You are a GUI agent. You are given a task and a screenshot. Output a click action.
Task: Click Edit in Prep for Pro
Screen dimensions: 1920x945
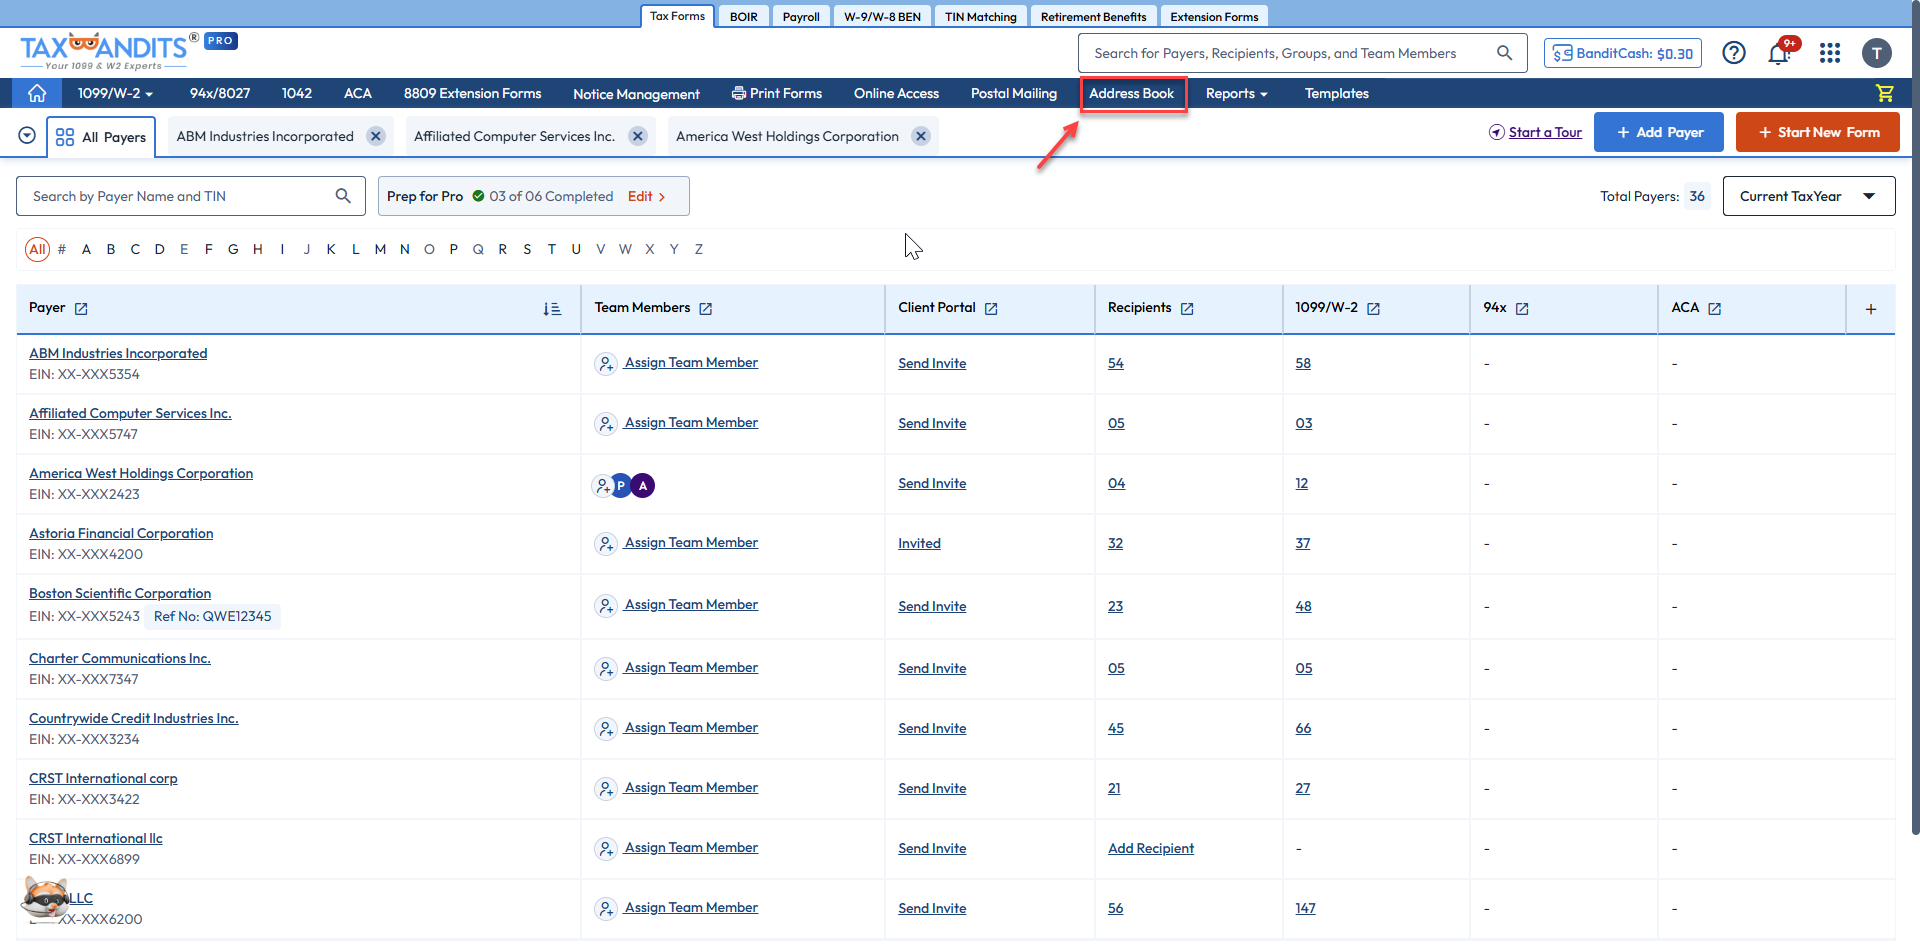(x=646, y=196)
